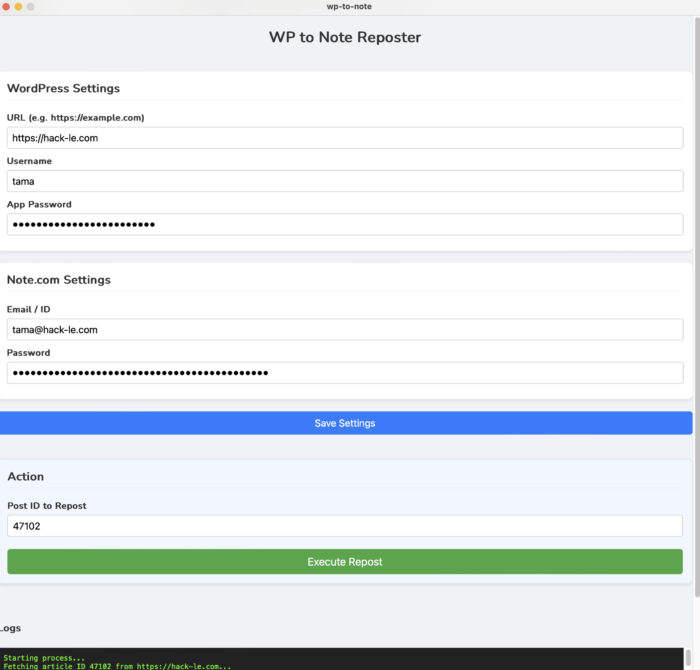The height and width of the screenshot is (670, 700).
Task: Click the WP to Note Reposter title
Action: (345, 38)
